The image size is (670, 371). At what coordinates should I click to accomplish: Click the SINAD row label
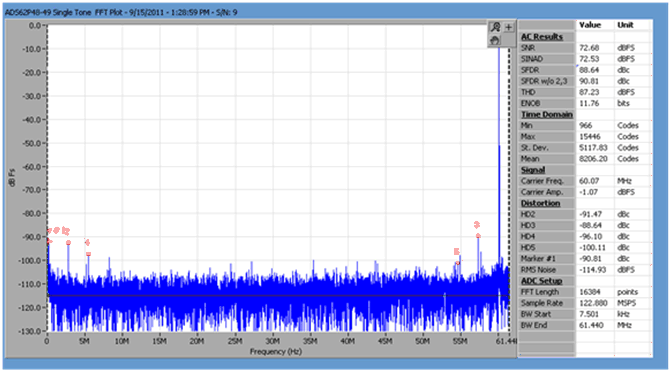[x=532, y=59]
